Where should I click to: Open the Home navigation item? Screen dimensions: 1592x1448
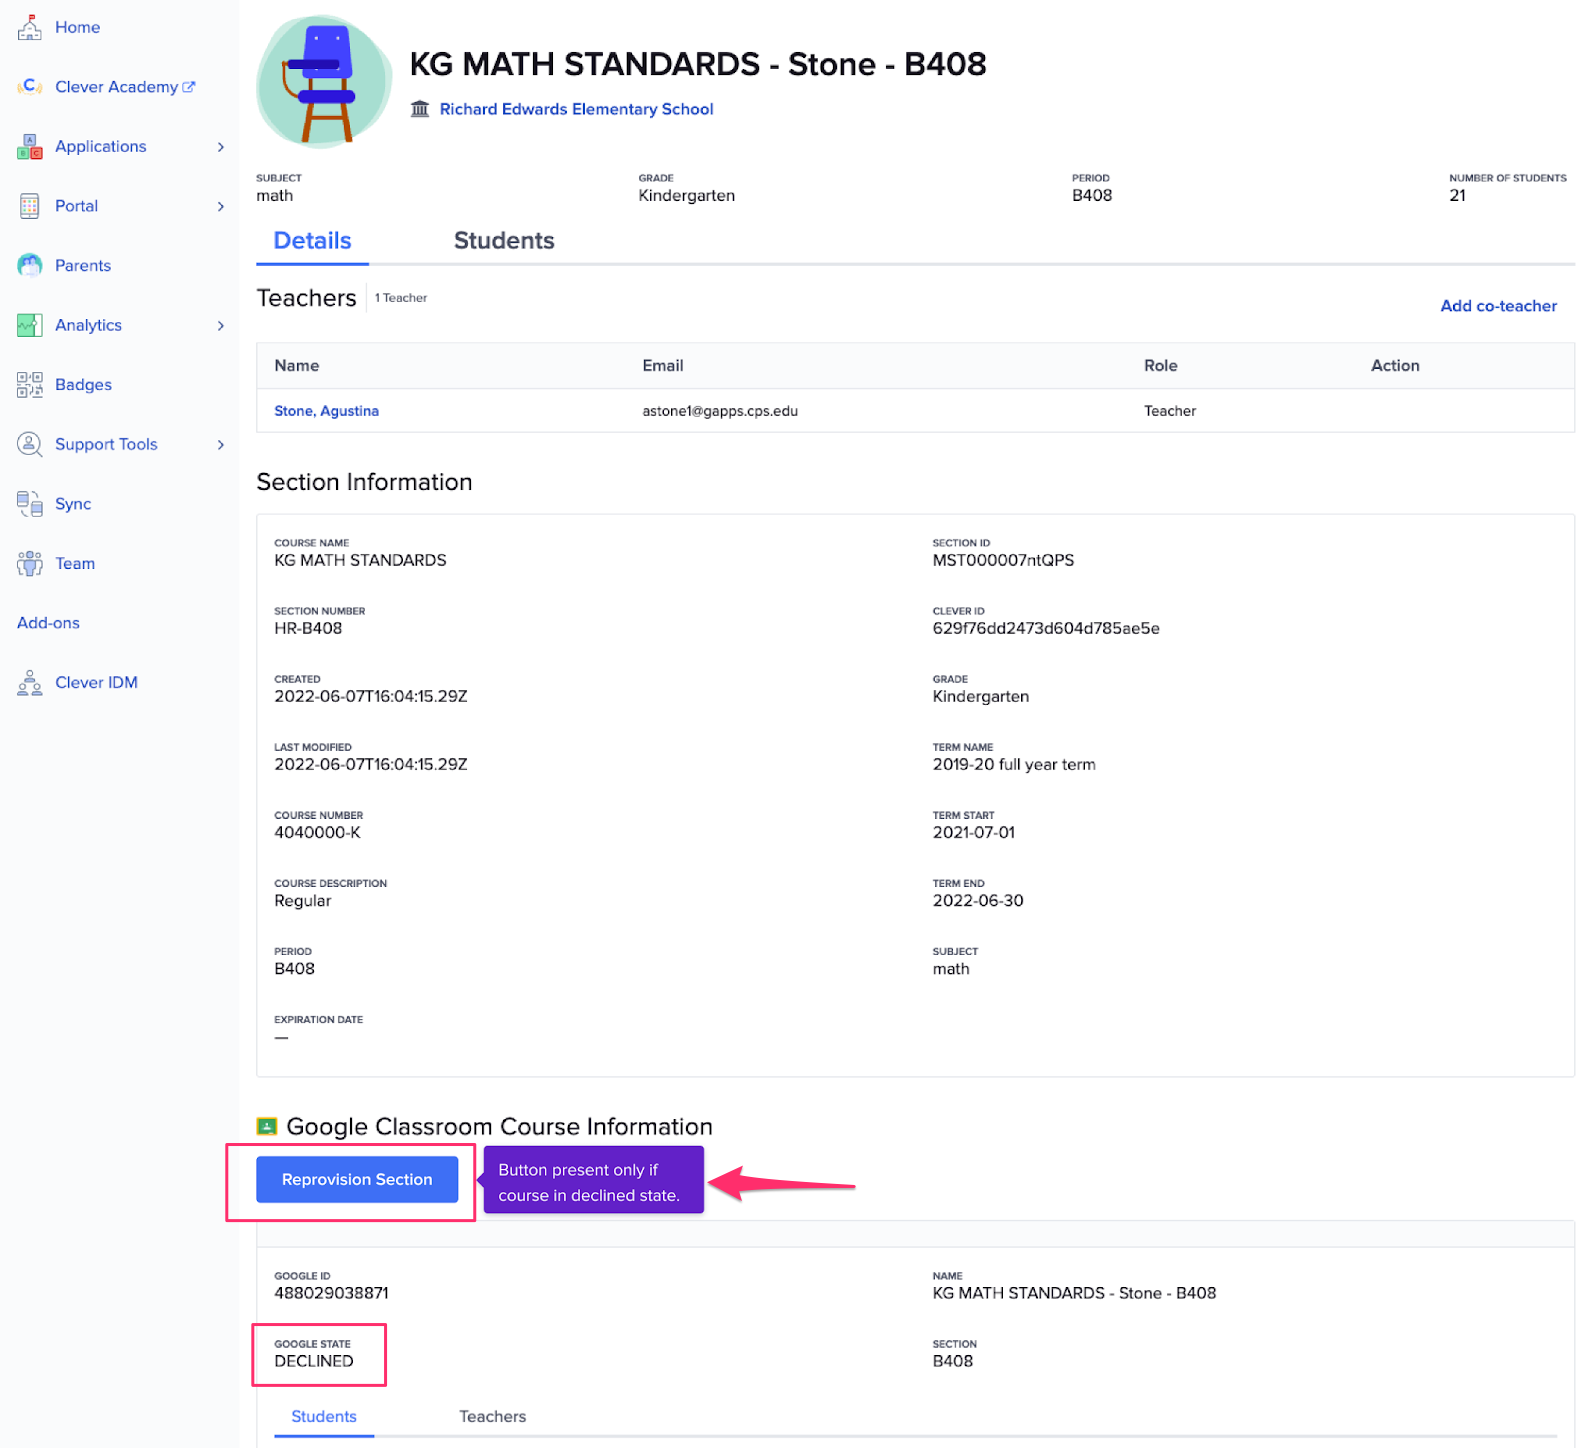[x=78, y=27]
